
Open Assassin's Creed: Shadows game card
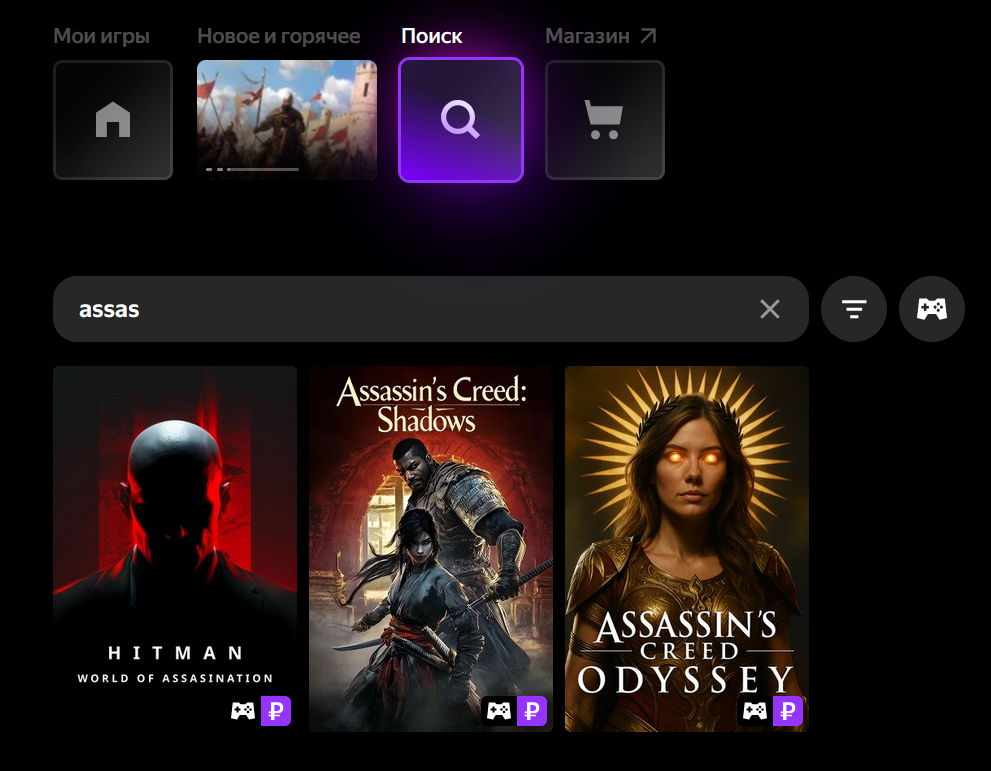point(431,549)
